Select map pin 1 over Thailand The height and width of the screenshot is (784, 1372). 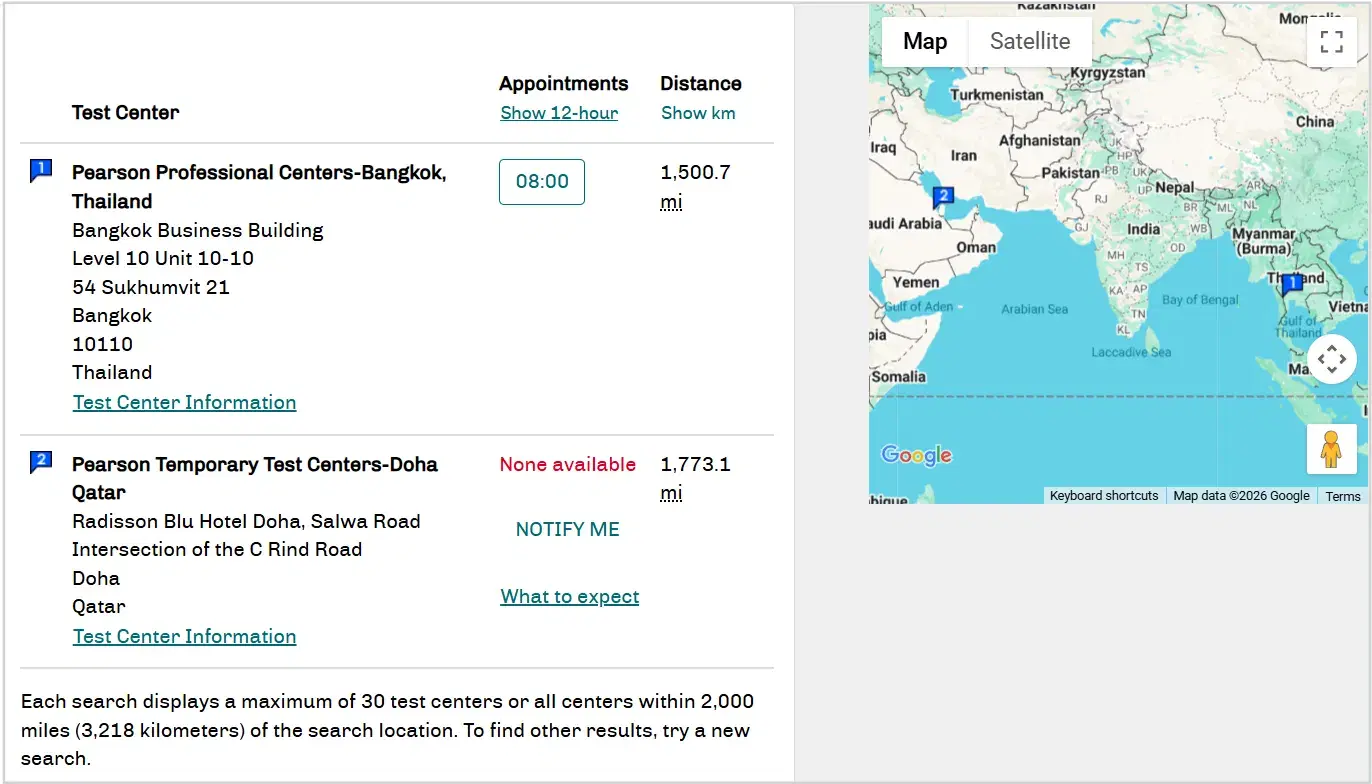[1291, 284]
